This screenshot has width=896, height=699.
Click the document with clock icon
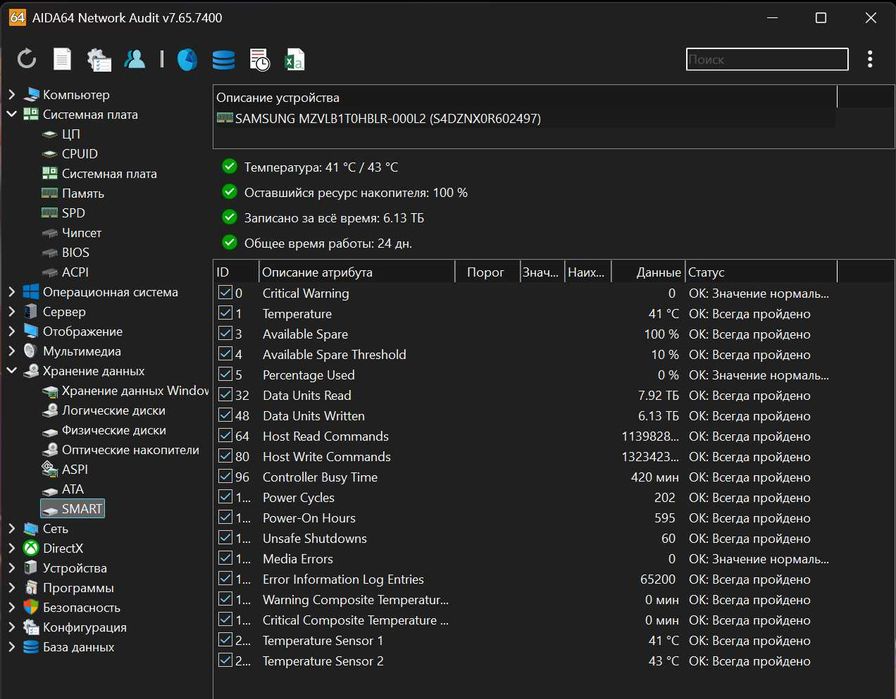(x=259, y=60)
